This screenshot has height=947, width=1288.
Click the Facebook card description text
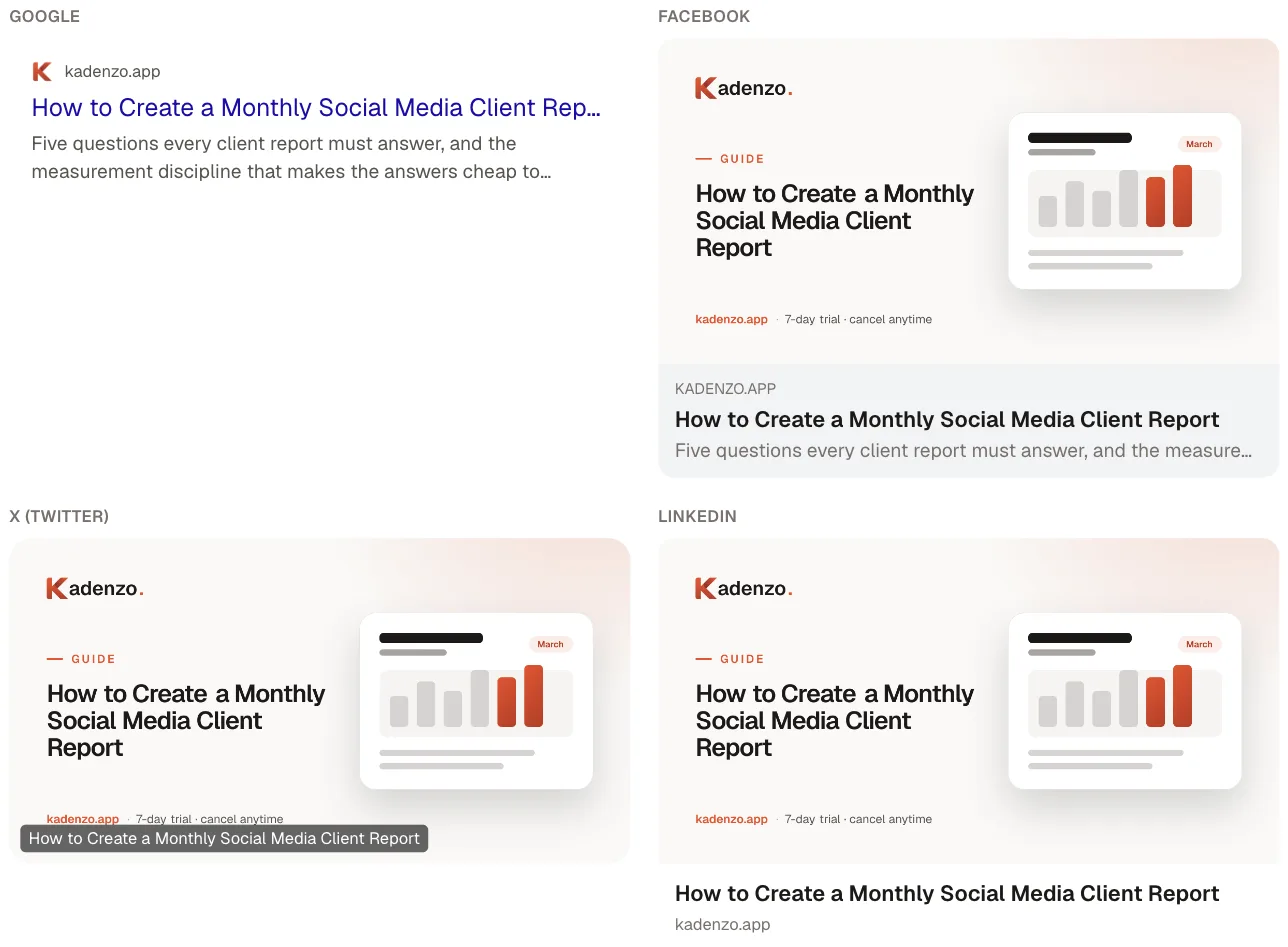tap(963, 451)
